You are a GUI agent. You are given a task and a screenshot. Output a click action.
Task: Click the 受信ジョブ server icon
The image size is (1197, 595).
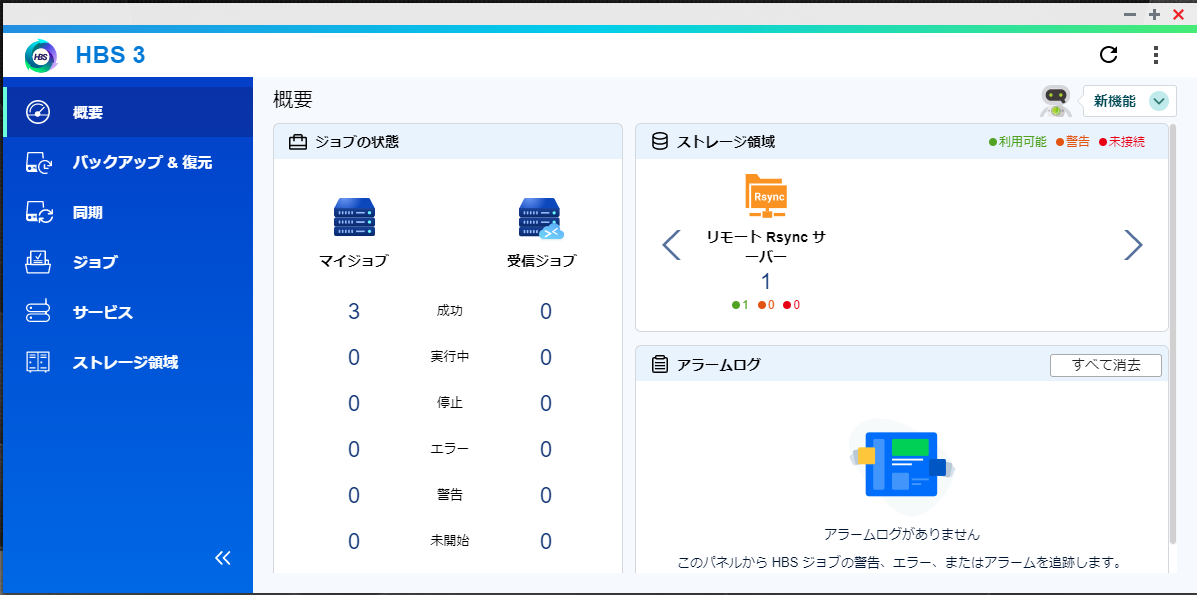click(541, 218)
